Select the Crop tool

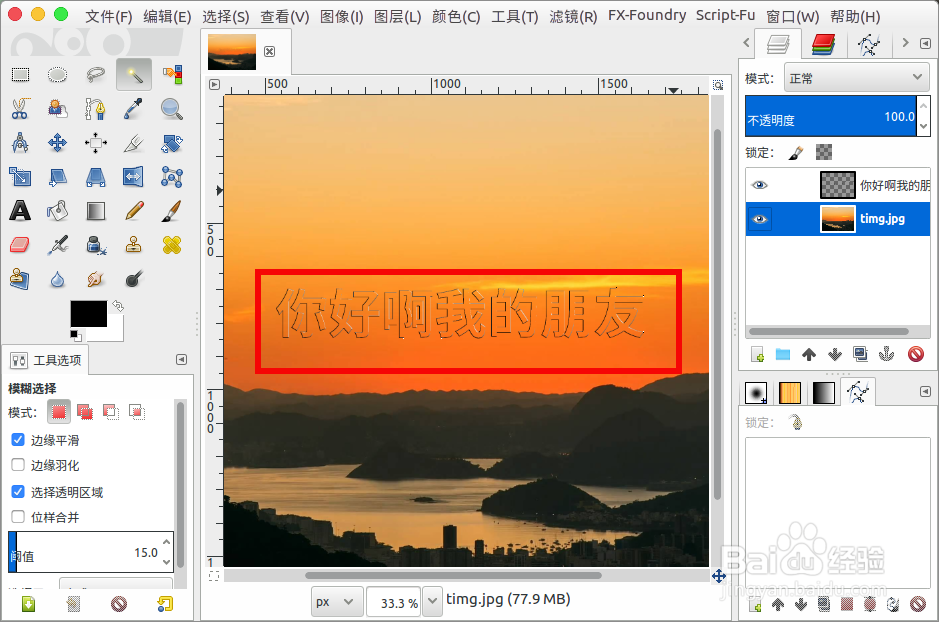134,143
